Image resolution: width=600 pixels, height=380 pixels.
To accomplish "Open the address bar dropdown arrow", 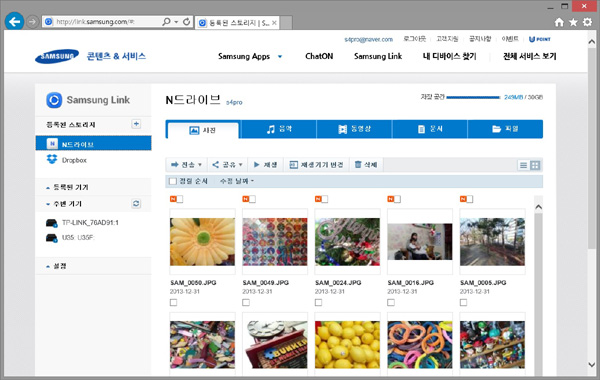I will tap(176, 22).
